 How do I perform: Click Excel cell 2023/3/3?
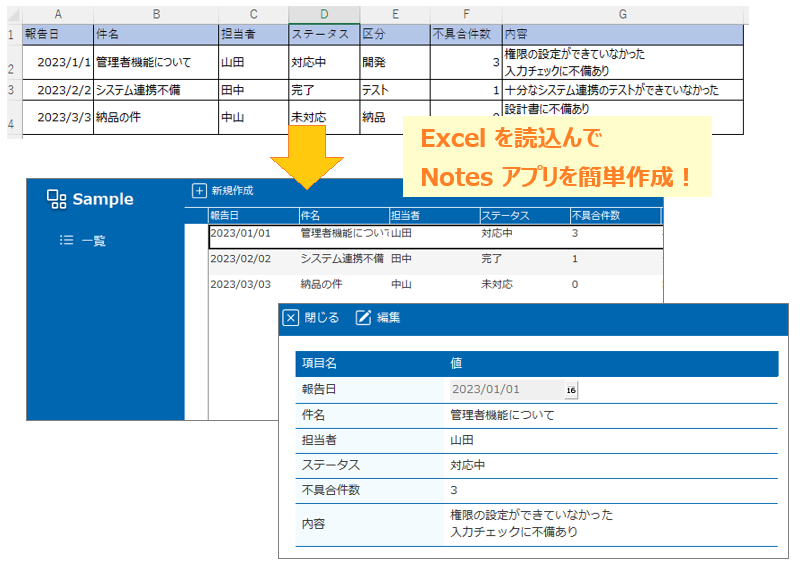[x=58, y=118]
